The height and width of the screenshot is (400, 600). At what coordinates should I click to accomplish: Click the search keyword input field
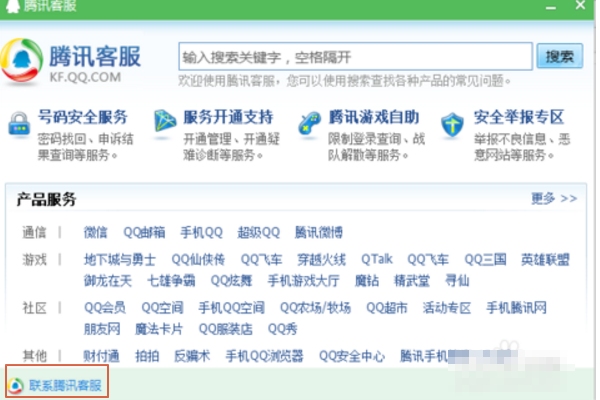(x=355, y=57)
